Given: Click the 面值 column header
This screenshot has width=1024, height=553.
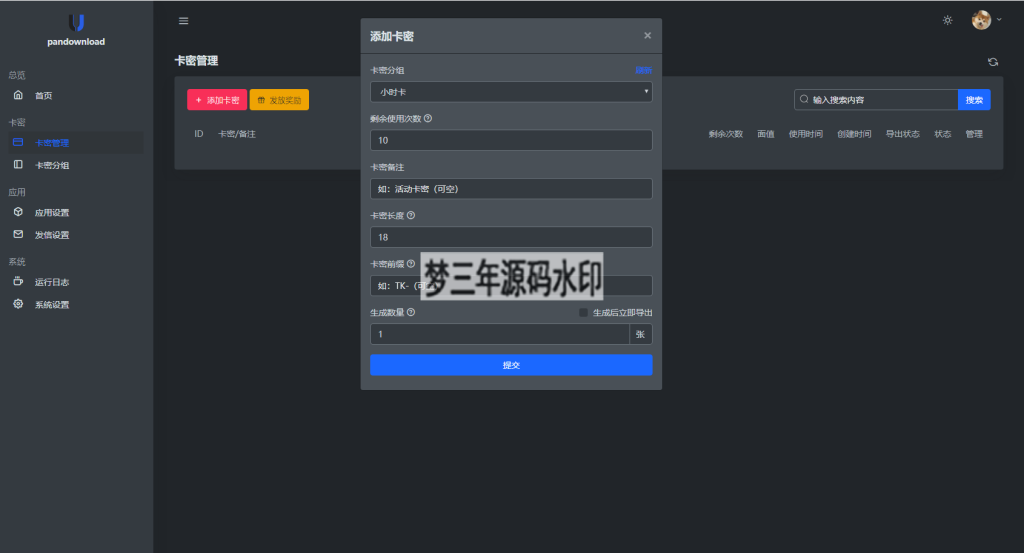Looking at the screenshot, I should point(765,134).
